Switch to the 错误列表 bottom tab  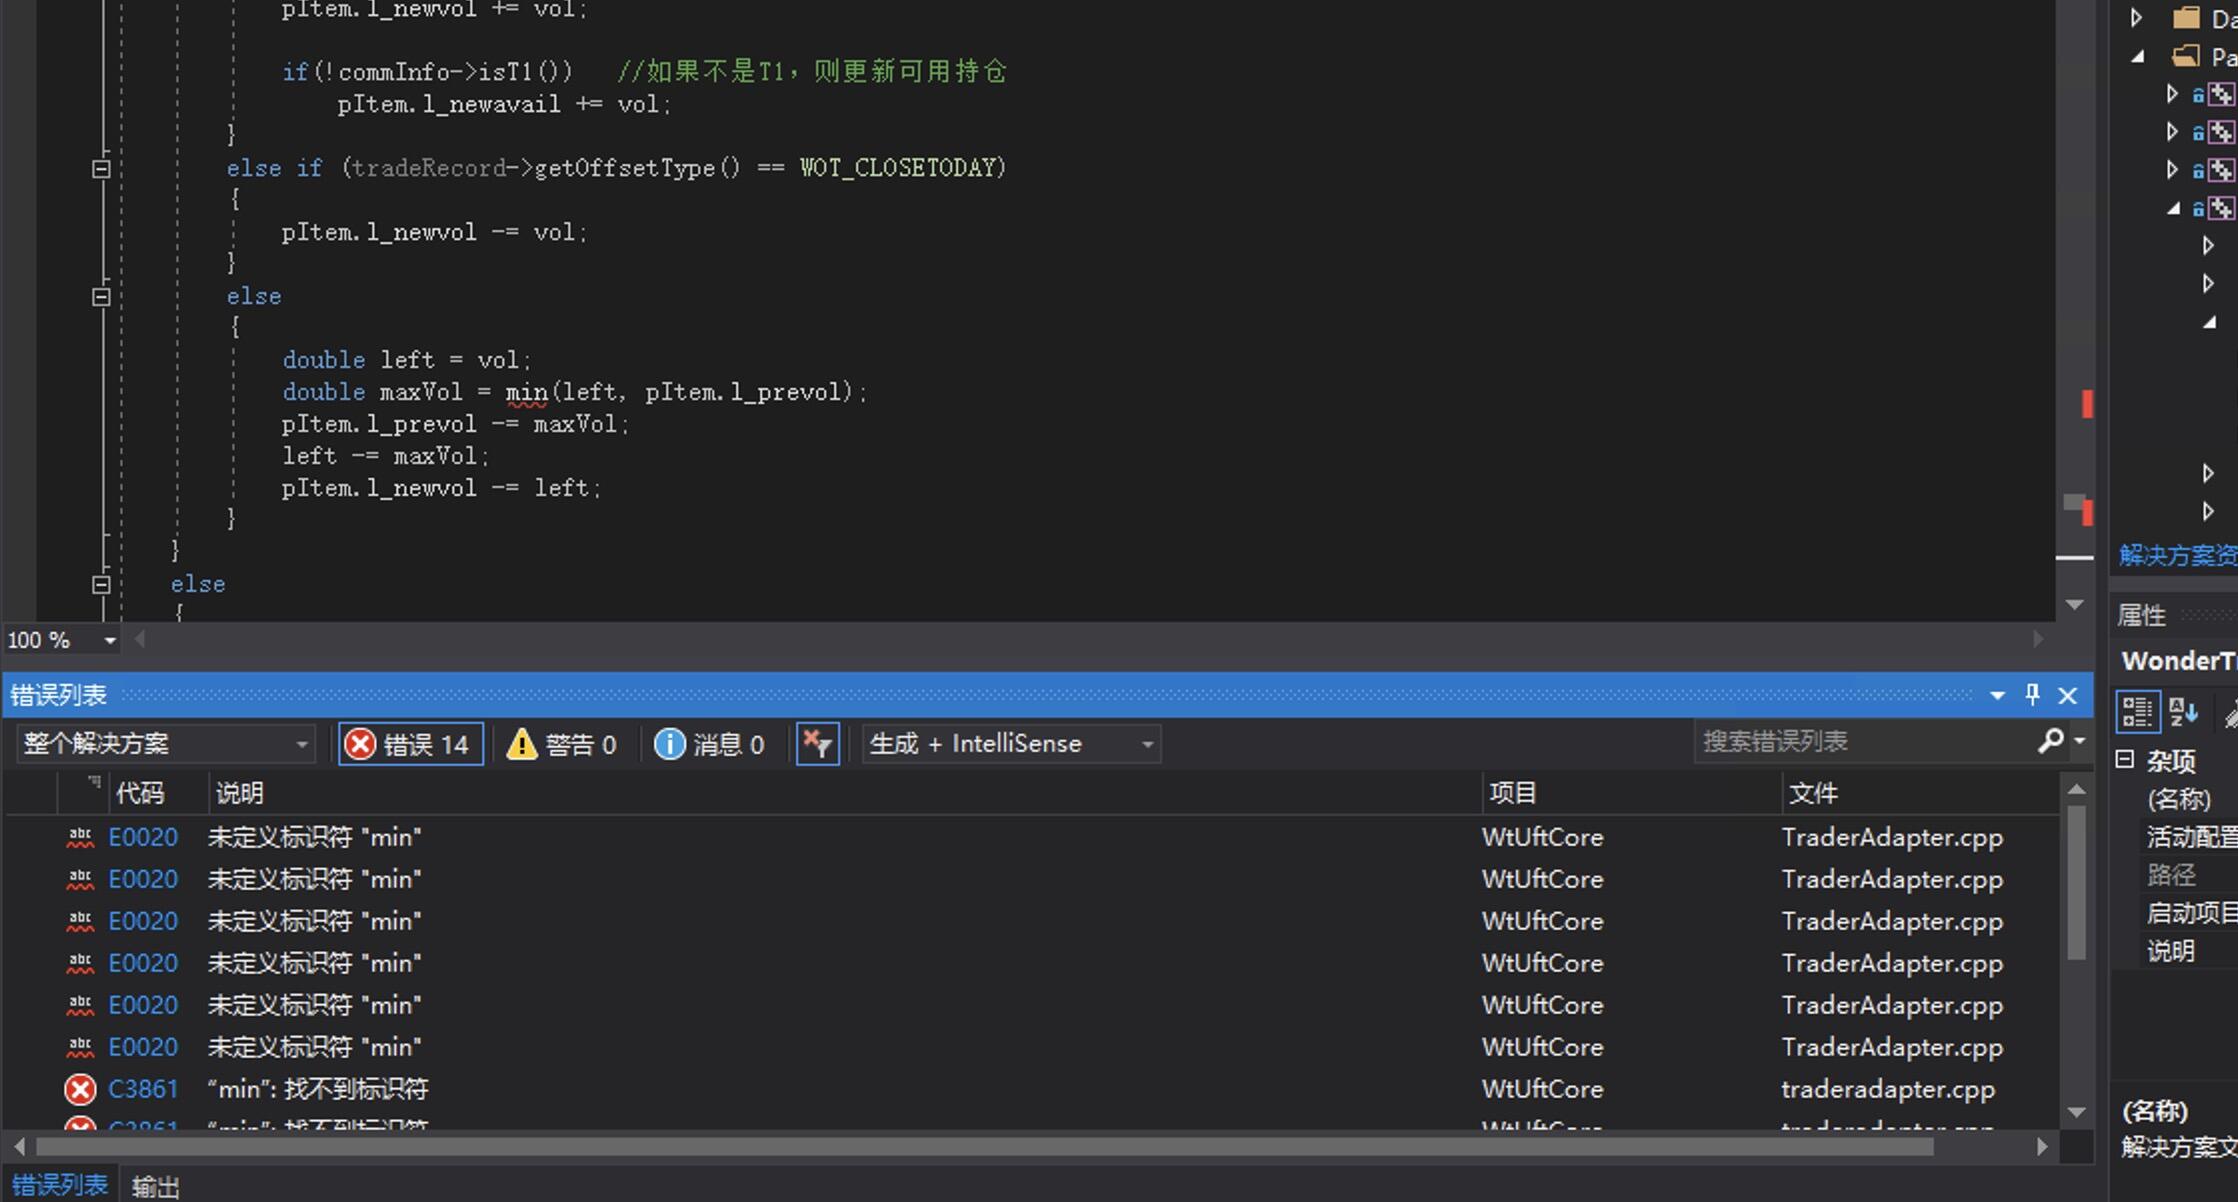pyautogui.click(x=59, y=1186)
